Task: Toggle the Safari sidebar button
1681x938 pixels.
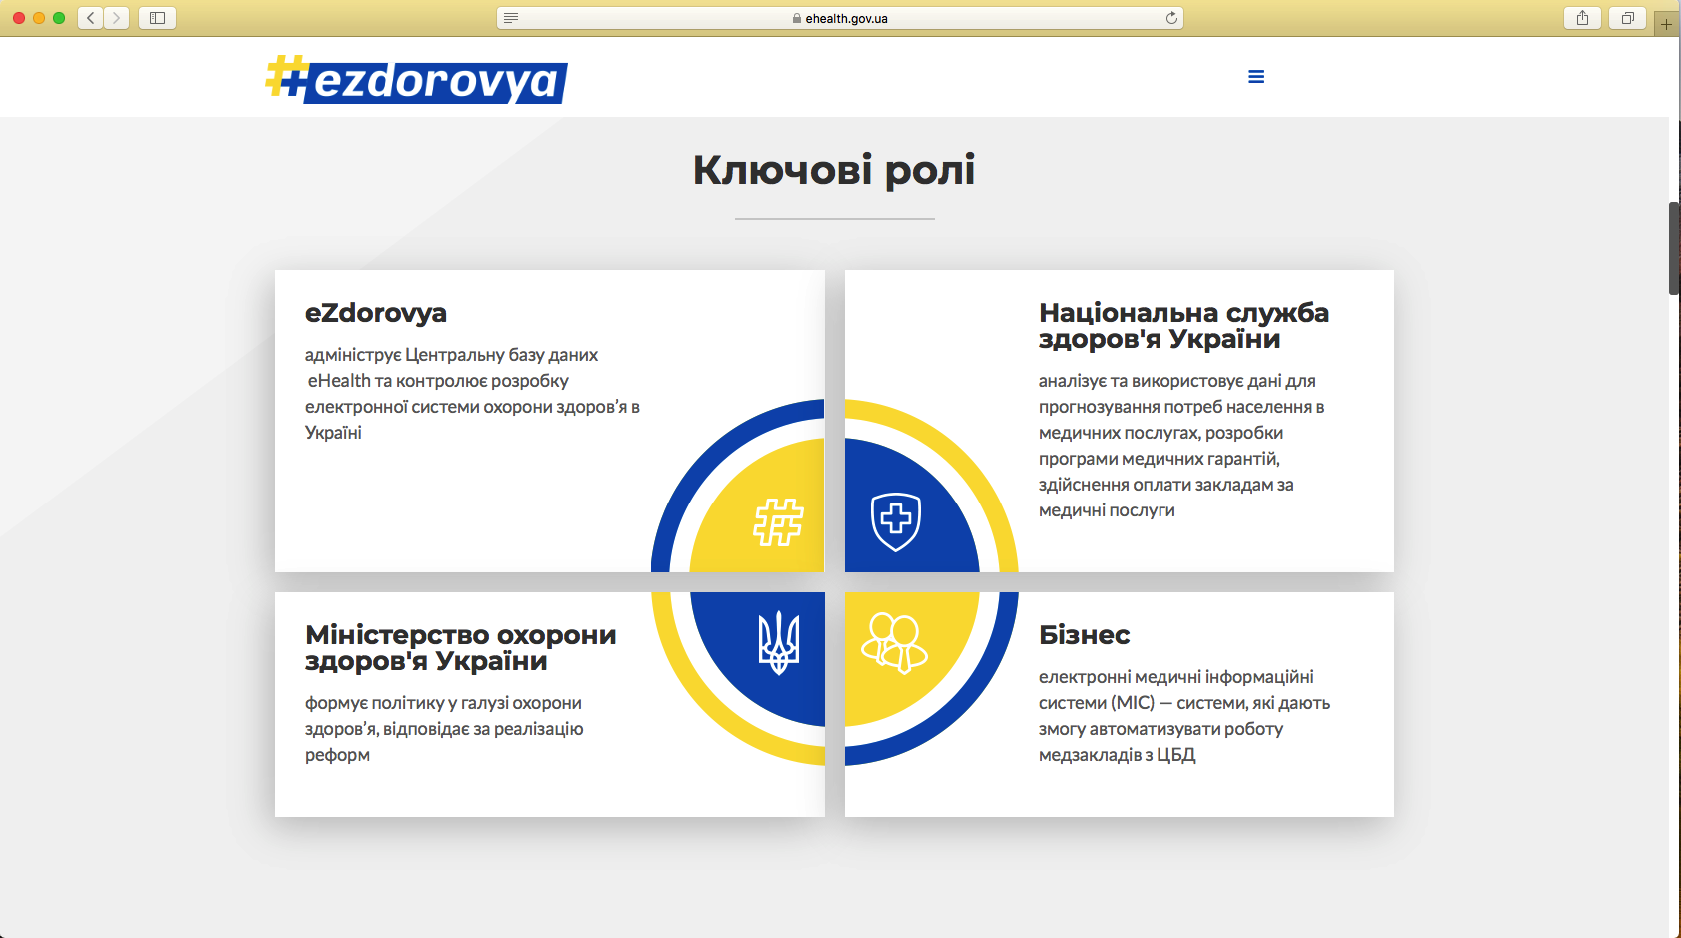Action: 157,18
